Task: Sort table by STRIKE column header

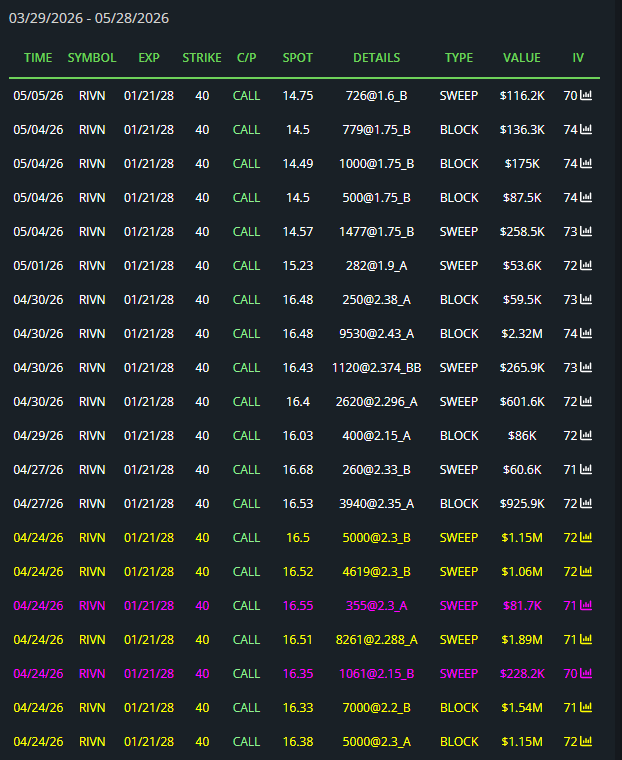Action: [202, 58]
